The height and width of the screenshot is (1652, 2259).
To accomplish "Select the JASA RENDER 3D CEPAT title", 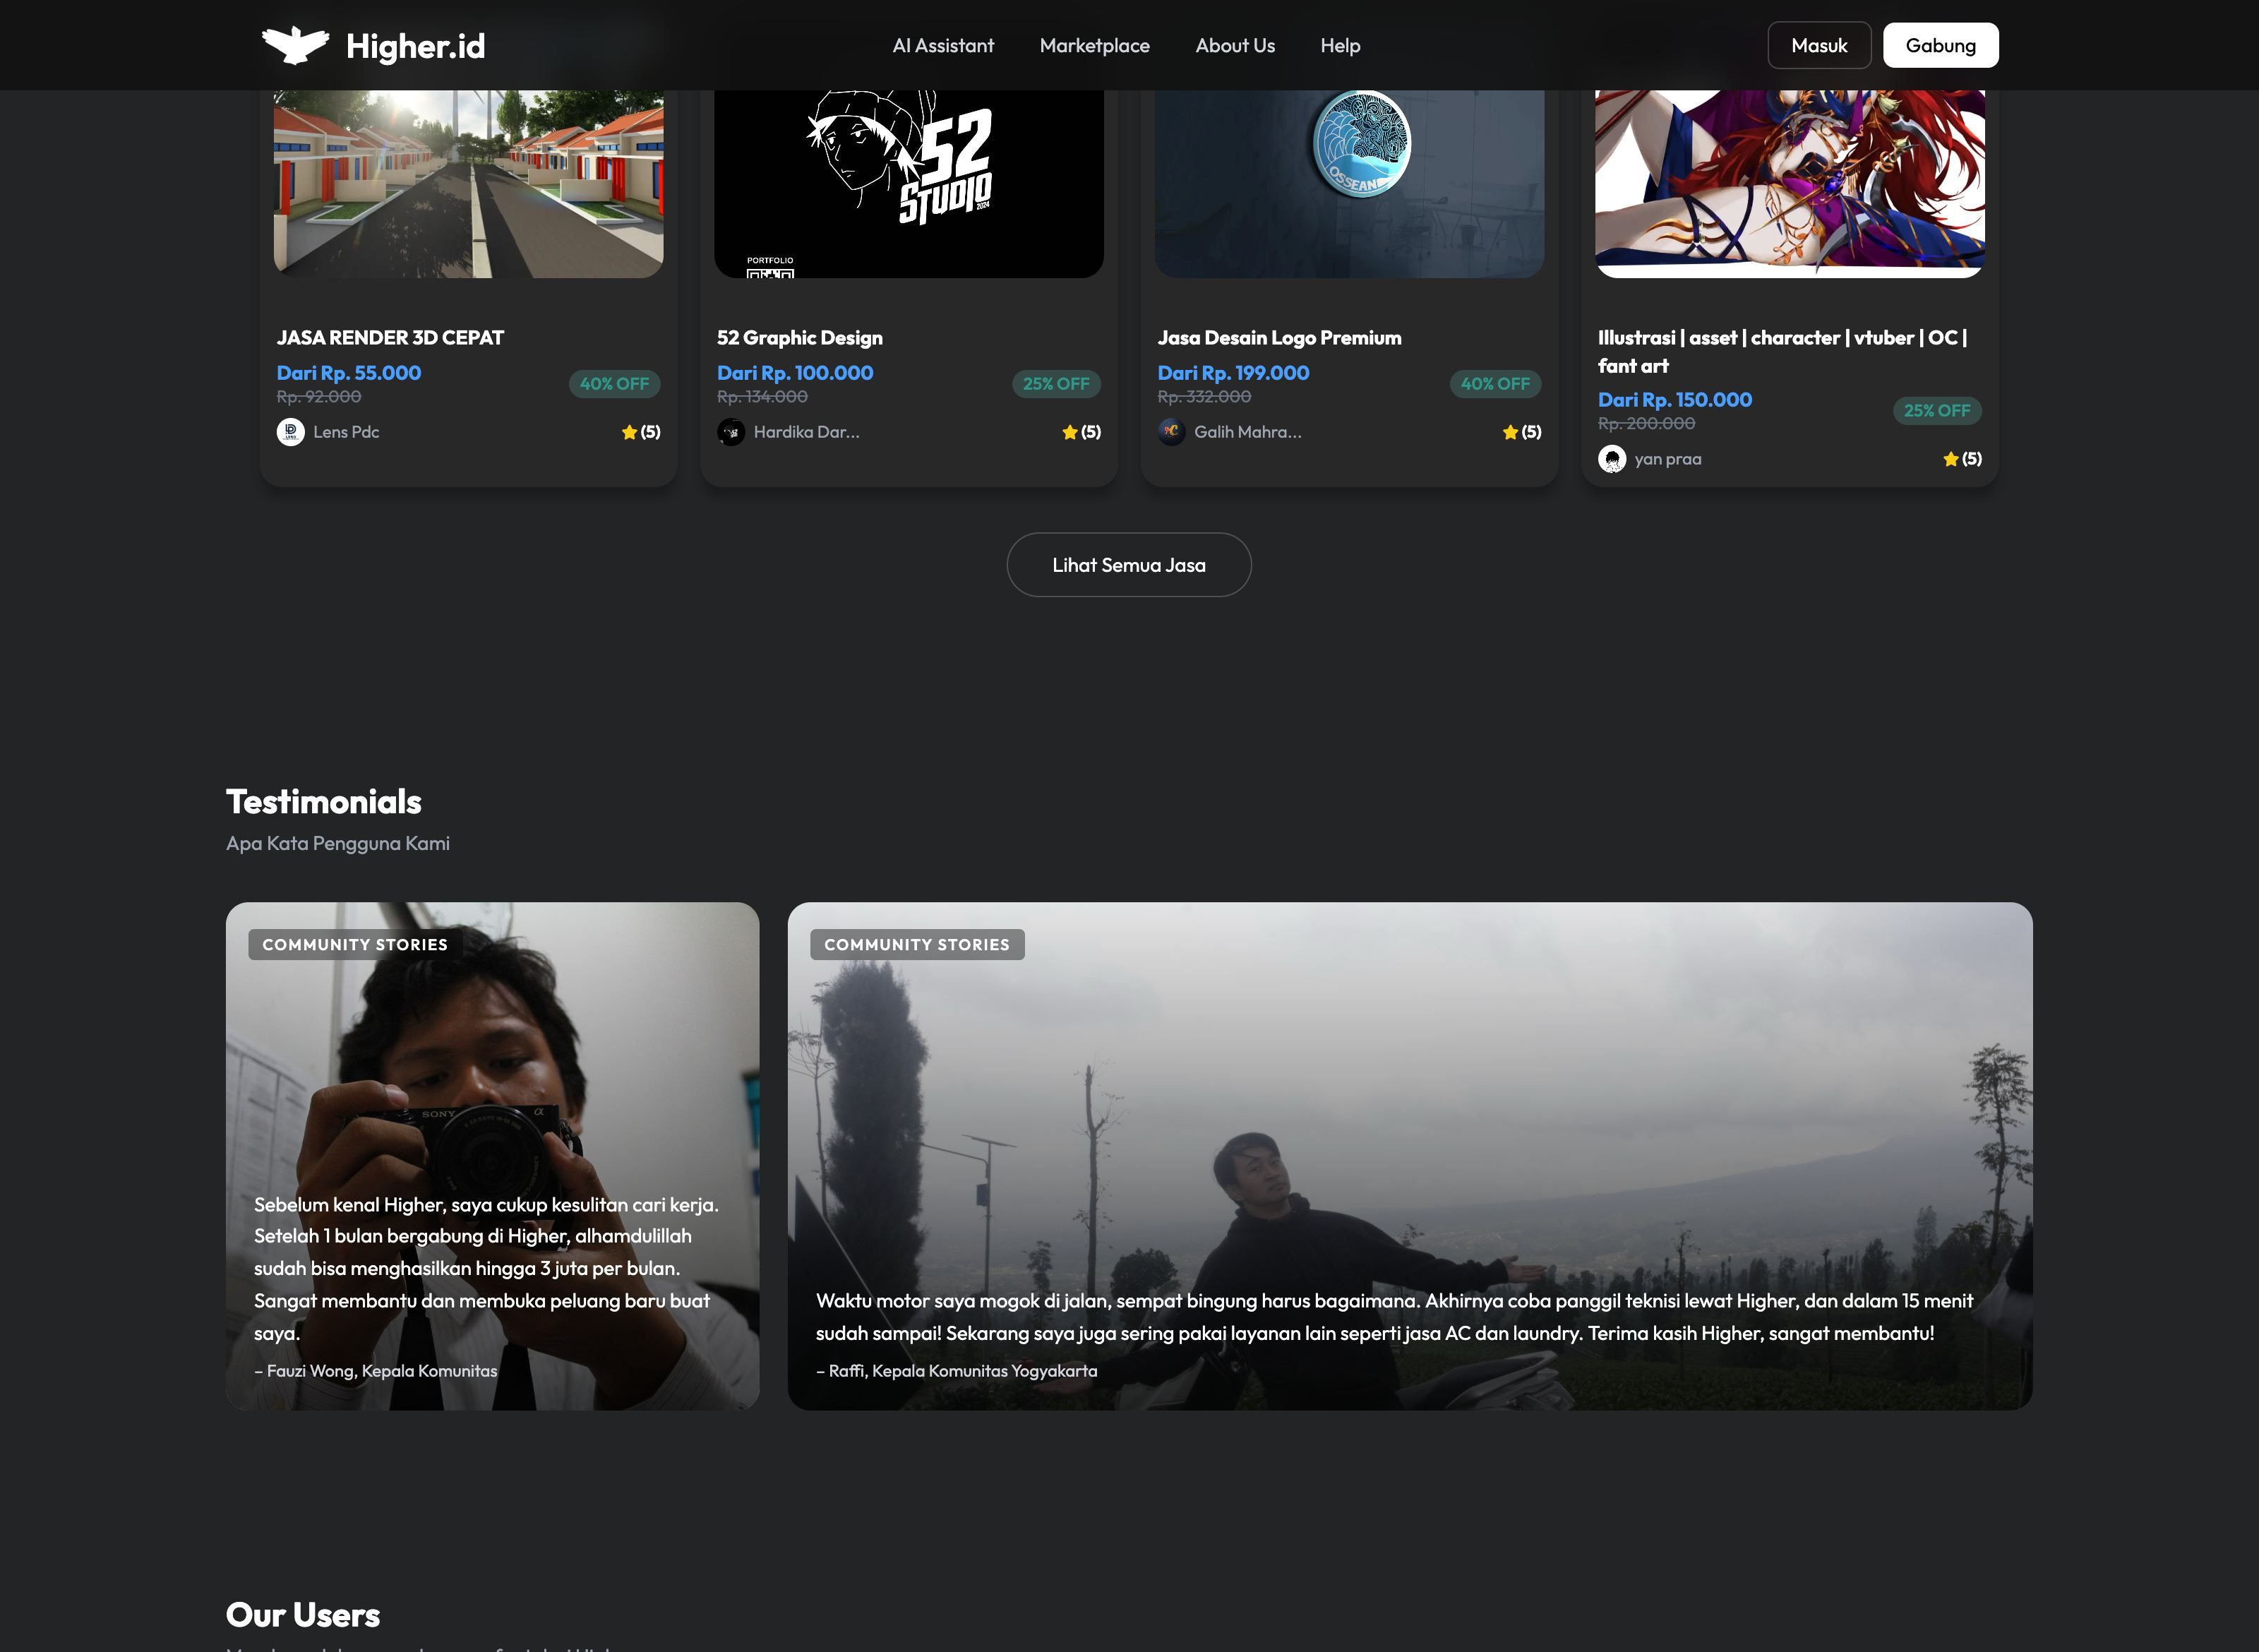I will [390, 338].
